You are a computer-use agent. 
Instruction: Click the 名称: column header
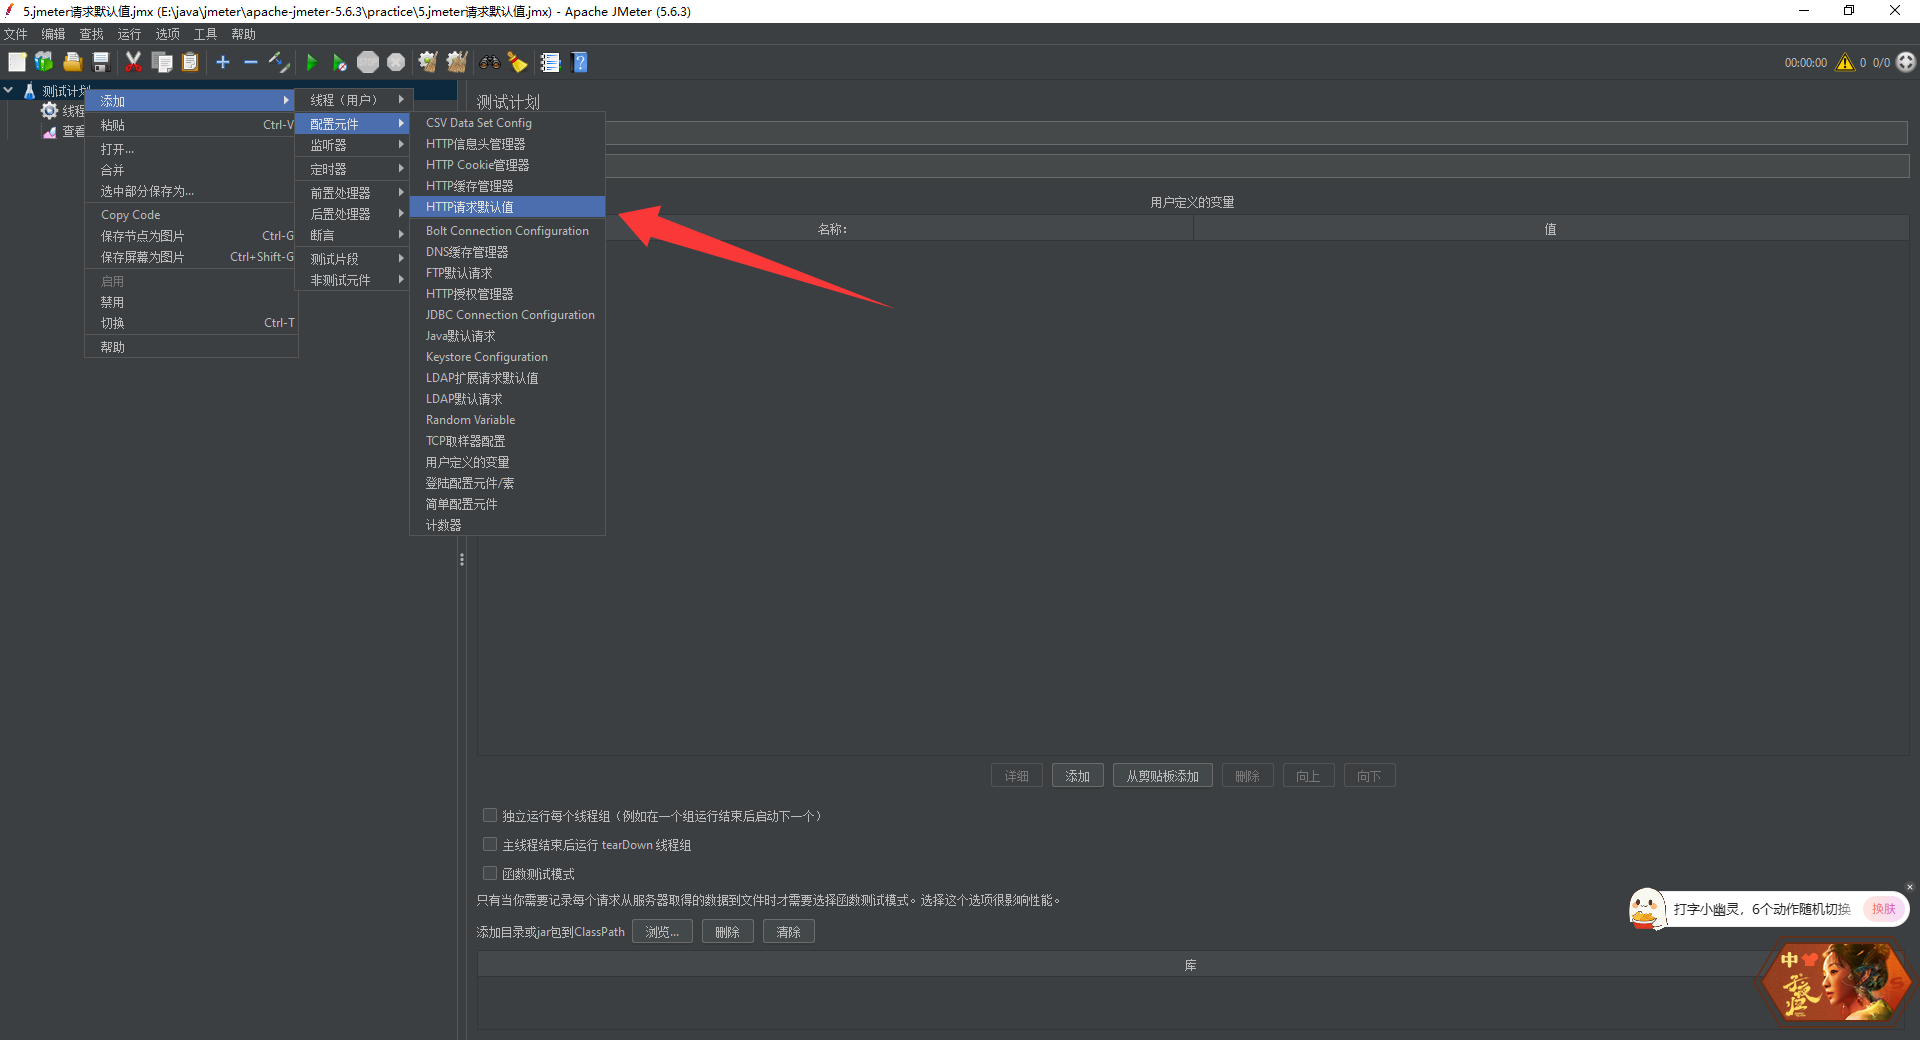tap(835, 229)
